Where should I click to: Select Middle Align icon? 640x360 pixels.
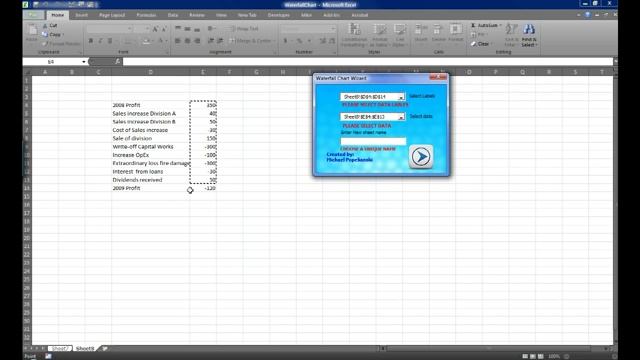coord(187,29)
